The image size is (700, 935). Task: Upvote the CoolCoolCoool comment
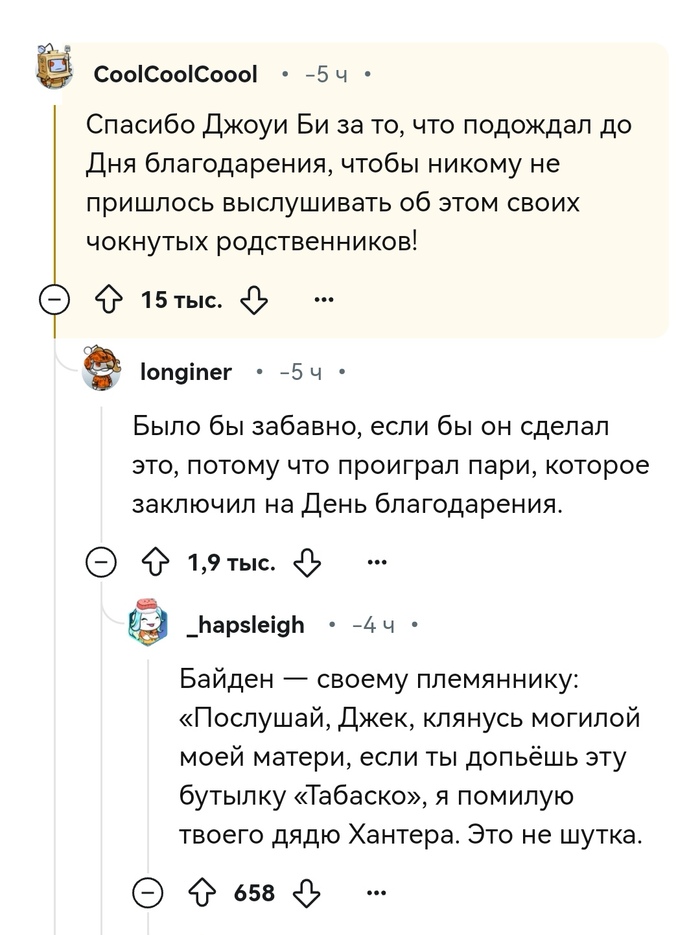click(108, 300)
